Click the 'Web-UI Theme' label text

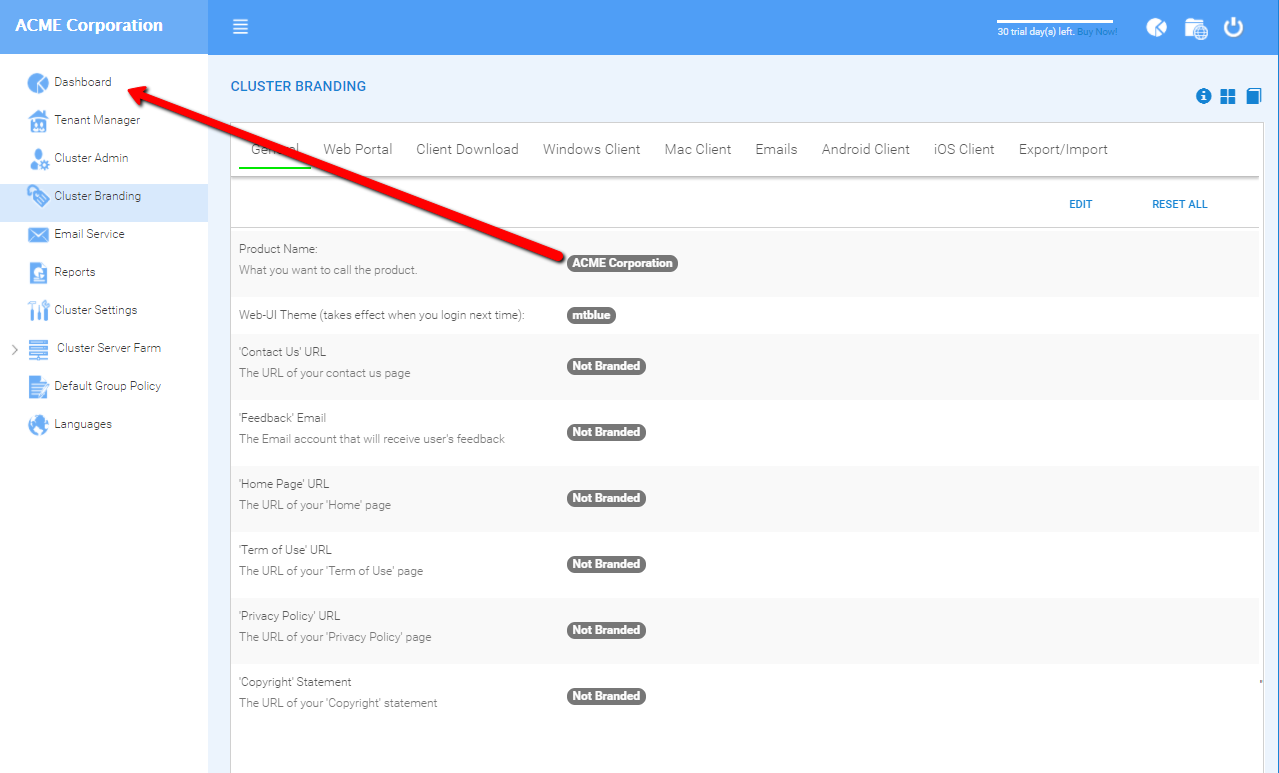pyautogui.click(x=382, y=315)
